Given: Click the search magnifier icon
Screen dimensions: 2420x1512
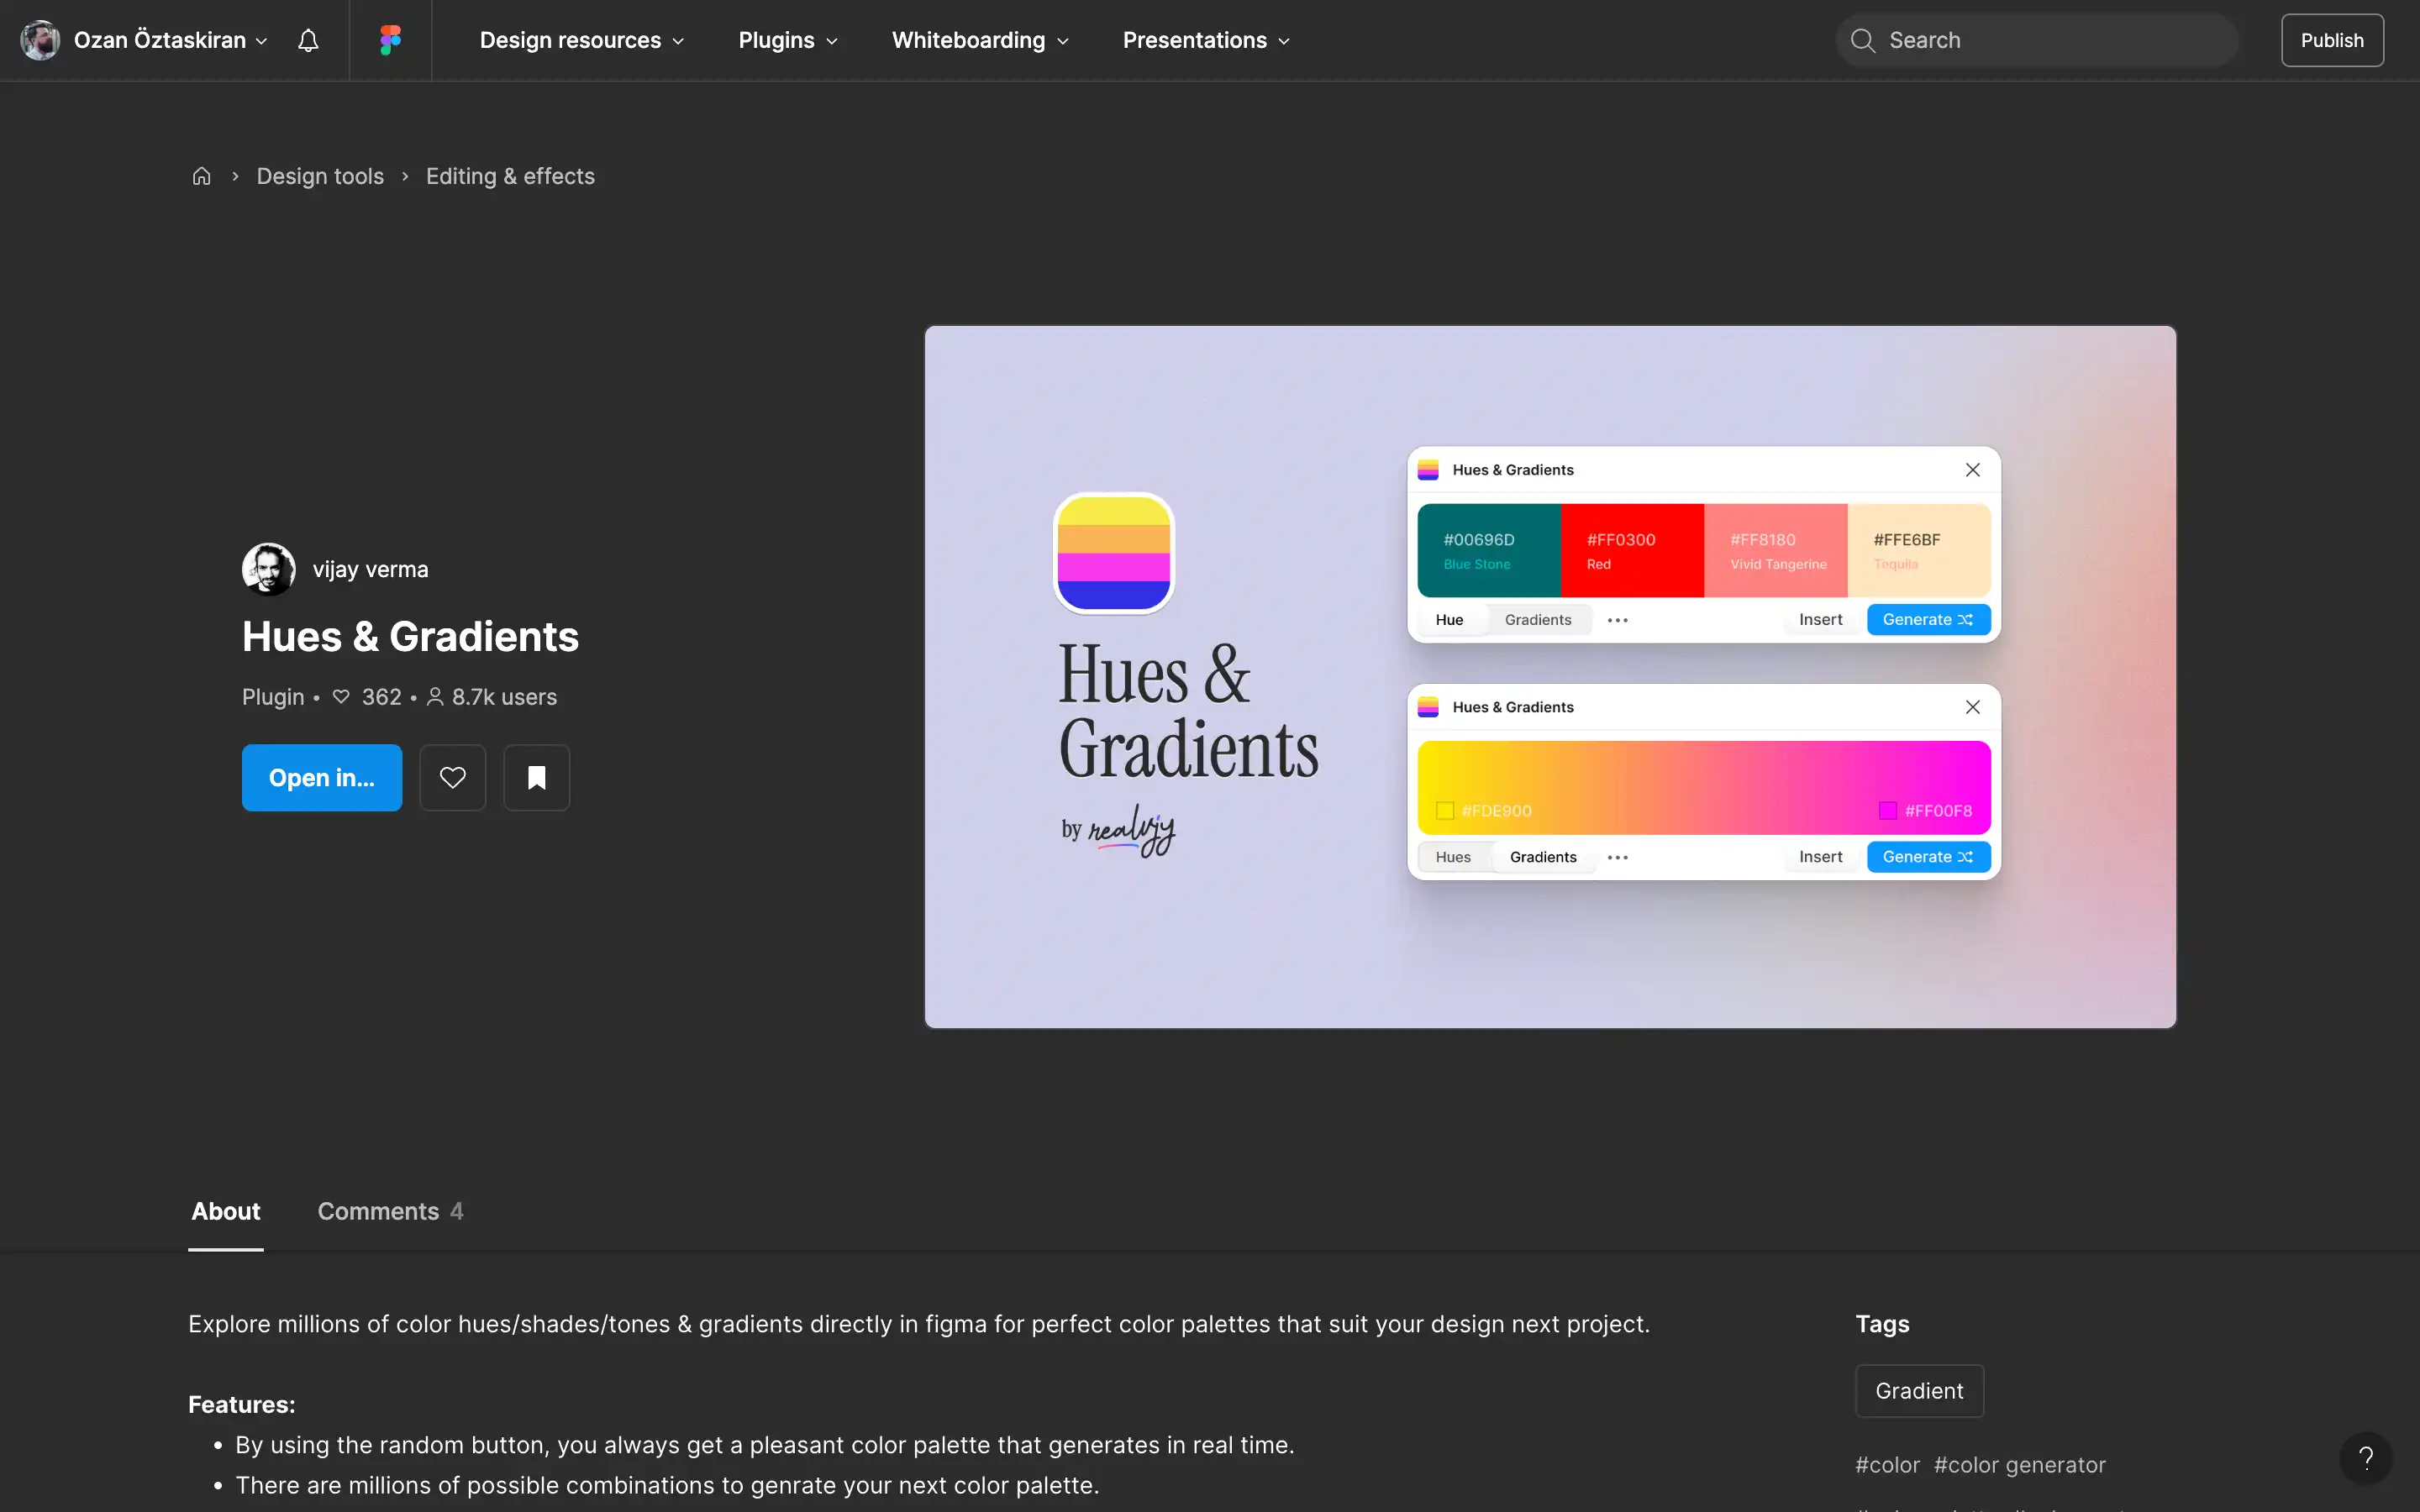Looking at the screenshot, I should 1862,40.
